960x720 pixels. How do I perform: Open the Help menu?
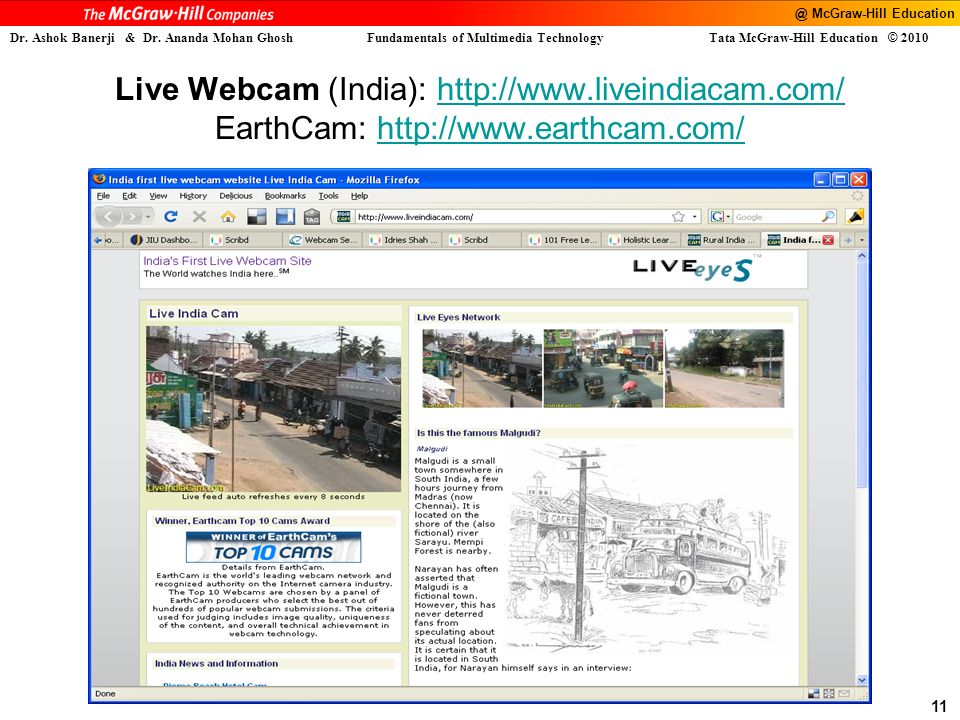[x=359, y=196]
